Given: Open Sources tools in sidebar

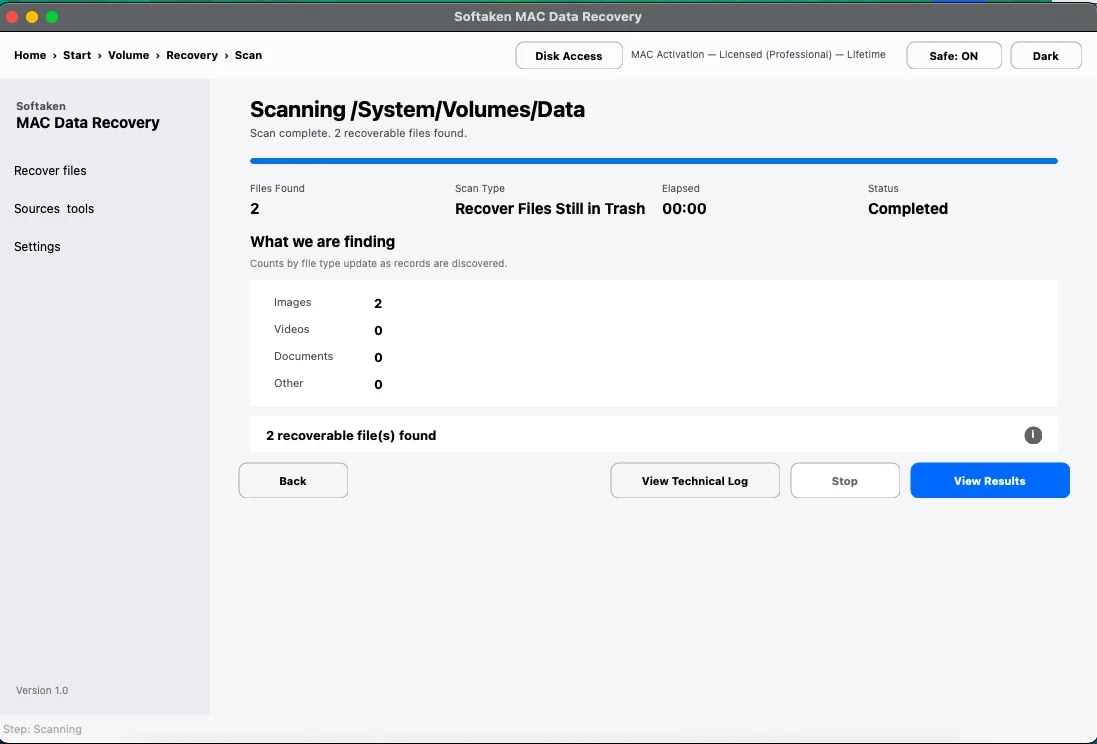Looking at the screenshot, I should pos(54,209).
